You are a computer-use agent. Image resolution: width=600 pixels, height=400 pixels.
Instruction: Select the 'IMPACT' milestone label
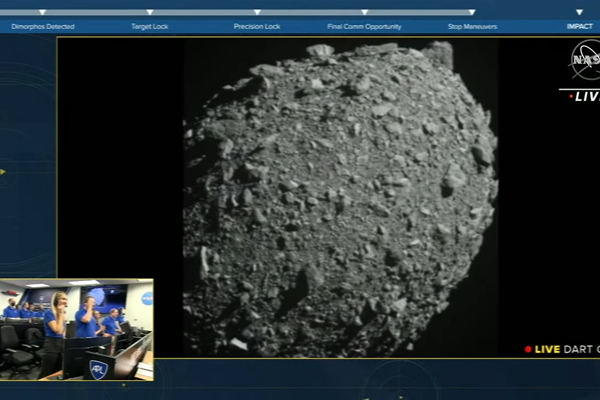[580, 26]
